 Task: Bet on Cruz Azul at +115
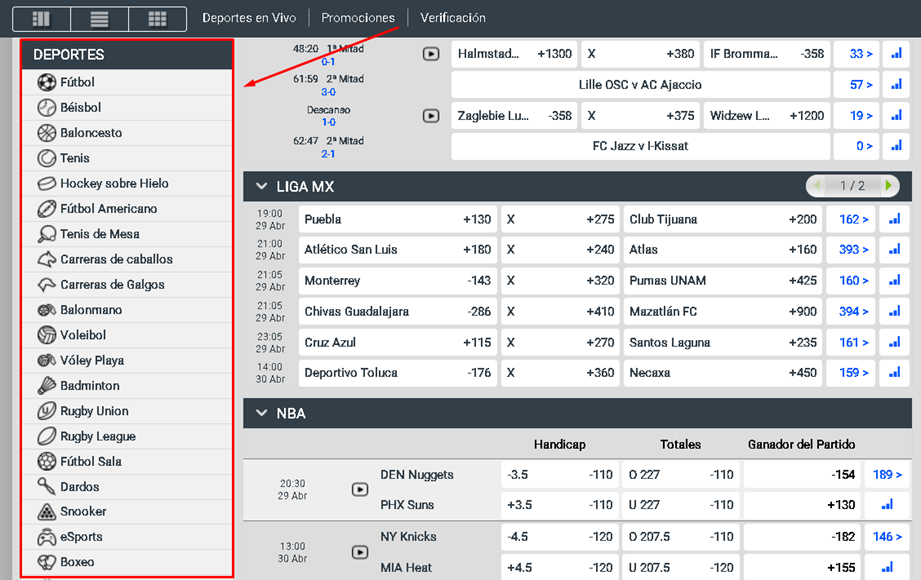(x=398, y=343)
